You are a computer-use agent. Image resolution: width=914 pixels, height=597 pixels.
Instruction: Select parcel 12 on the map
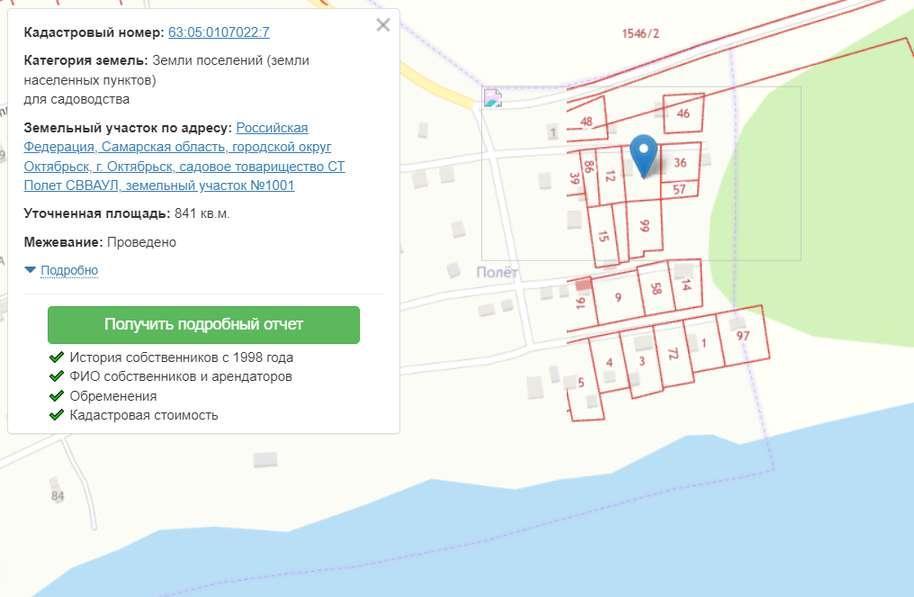click(x=610, y=175)
